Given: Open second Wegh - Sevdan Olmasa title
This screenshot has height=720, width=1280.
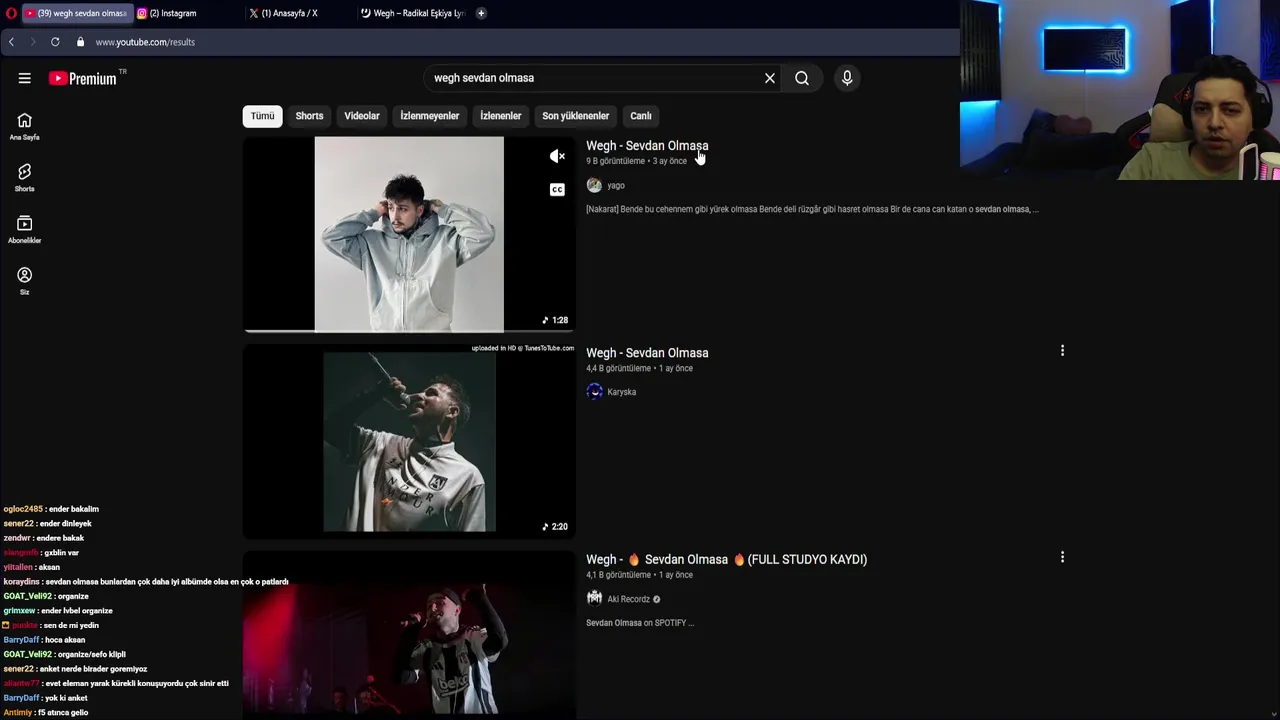Looking at the screenshot, I should click(x=647, y=353).
